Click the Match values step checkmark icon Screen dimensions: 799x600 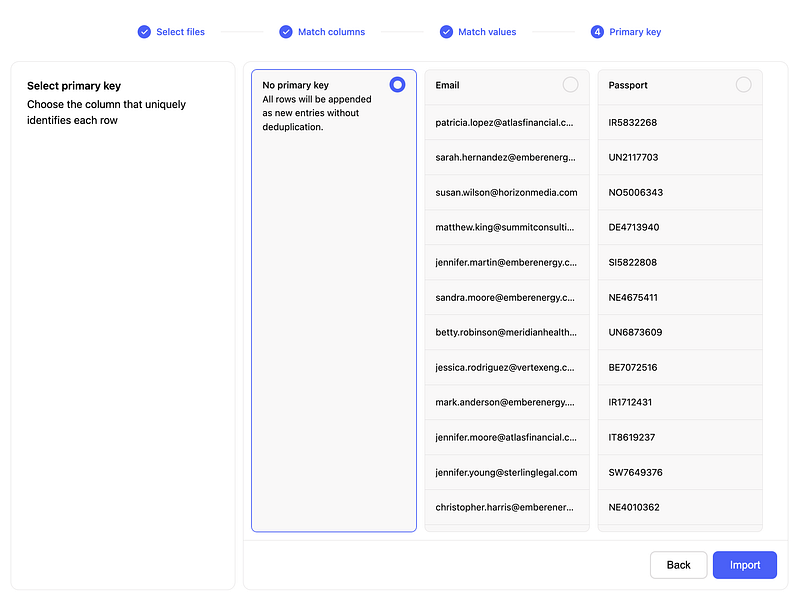446,32
